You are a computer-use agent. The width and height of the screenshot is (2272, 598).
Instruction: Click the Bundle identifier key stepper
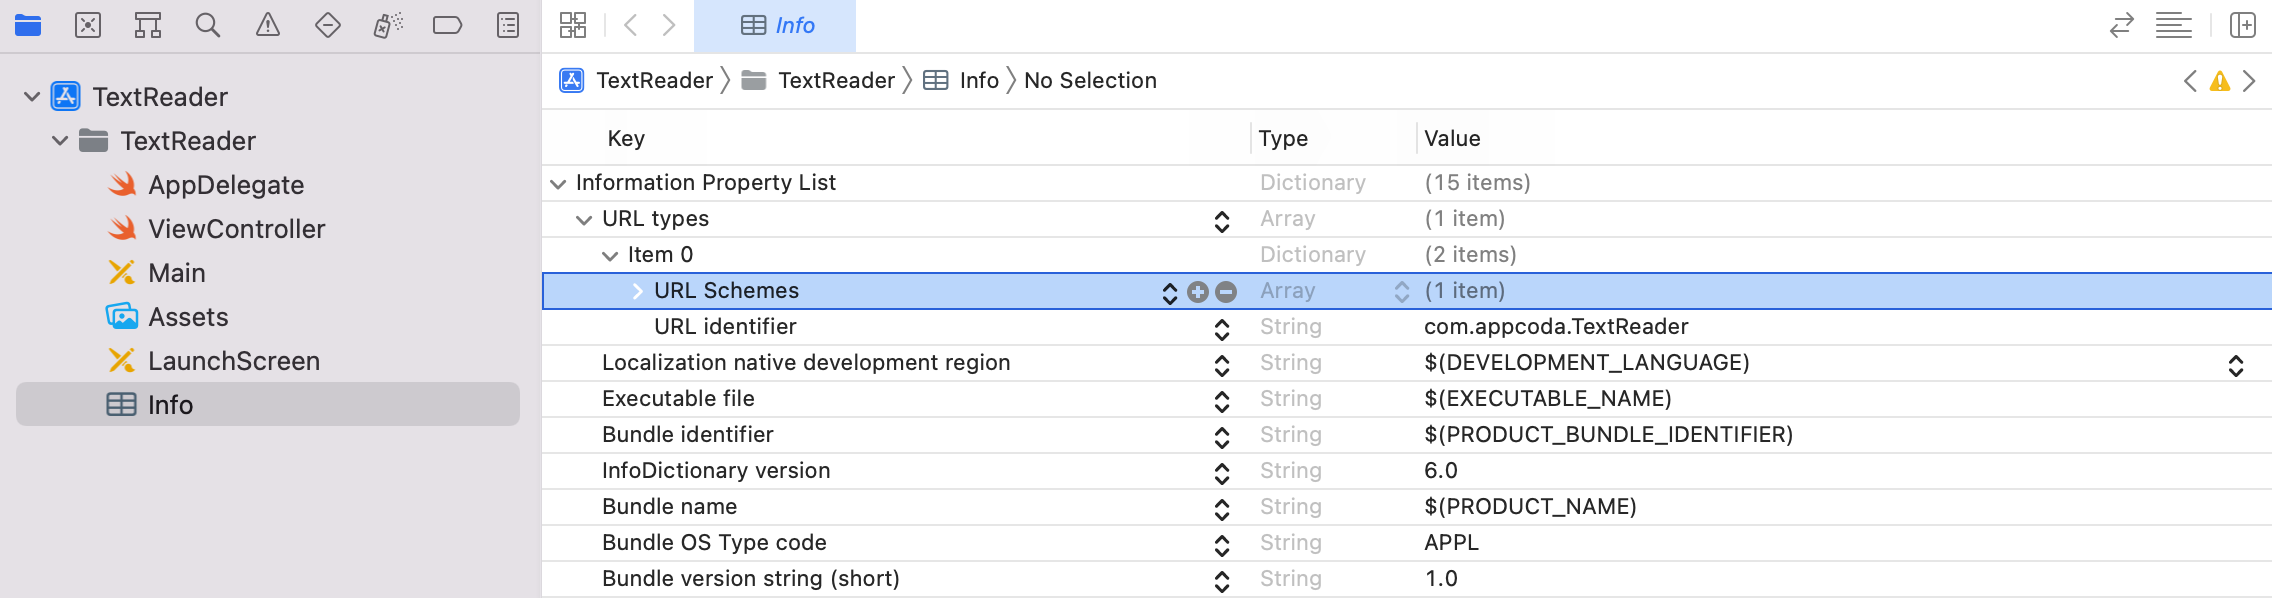coord(1221,437)
